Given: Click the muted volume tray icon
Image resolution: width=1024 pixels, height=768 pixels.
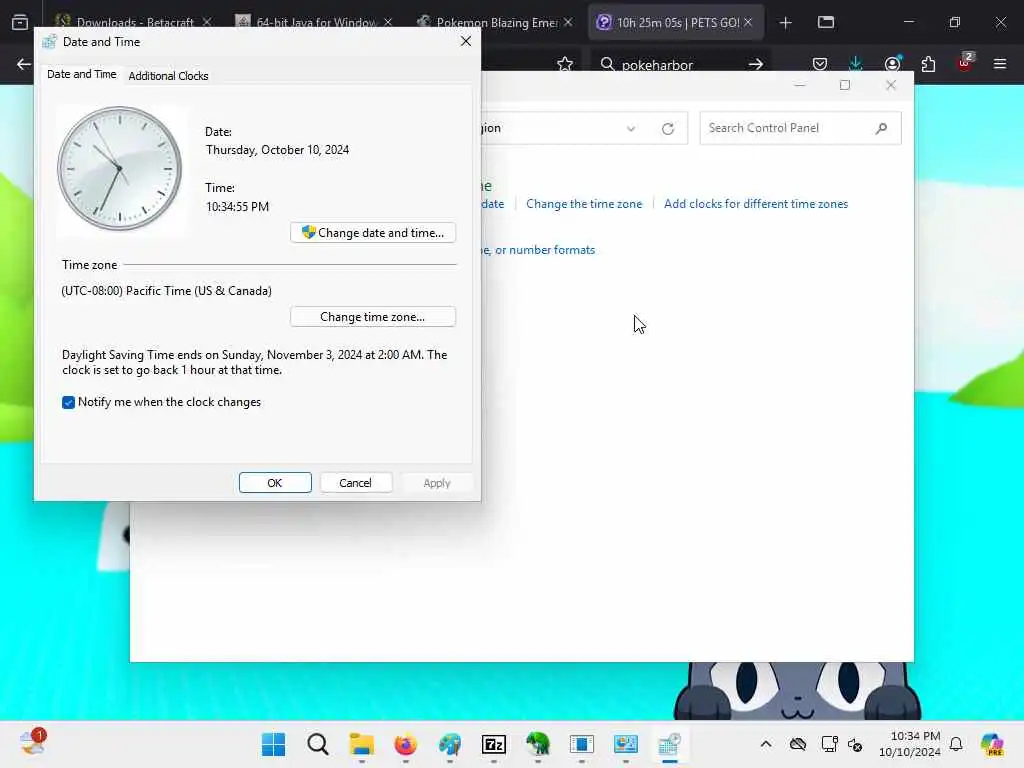Looking at the screenshot, I should pos(856,744).
